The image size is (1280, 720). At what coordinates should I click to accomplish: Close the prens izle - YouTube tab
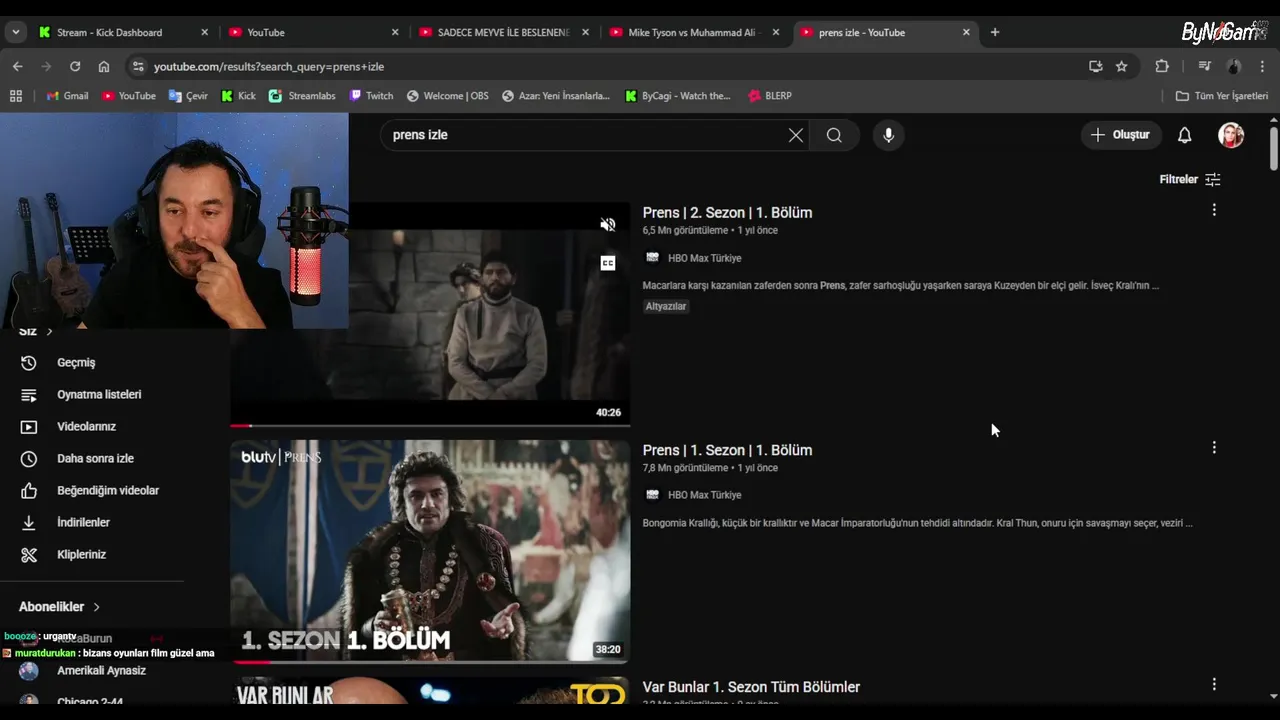(x=966, y=33)
